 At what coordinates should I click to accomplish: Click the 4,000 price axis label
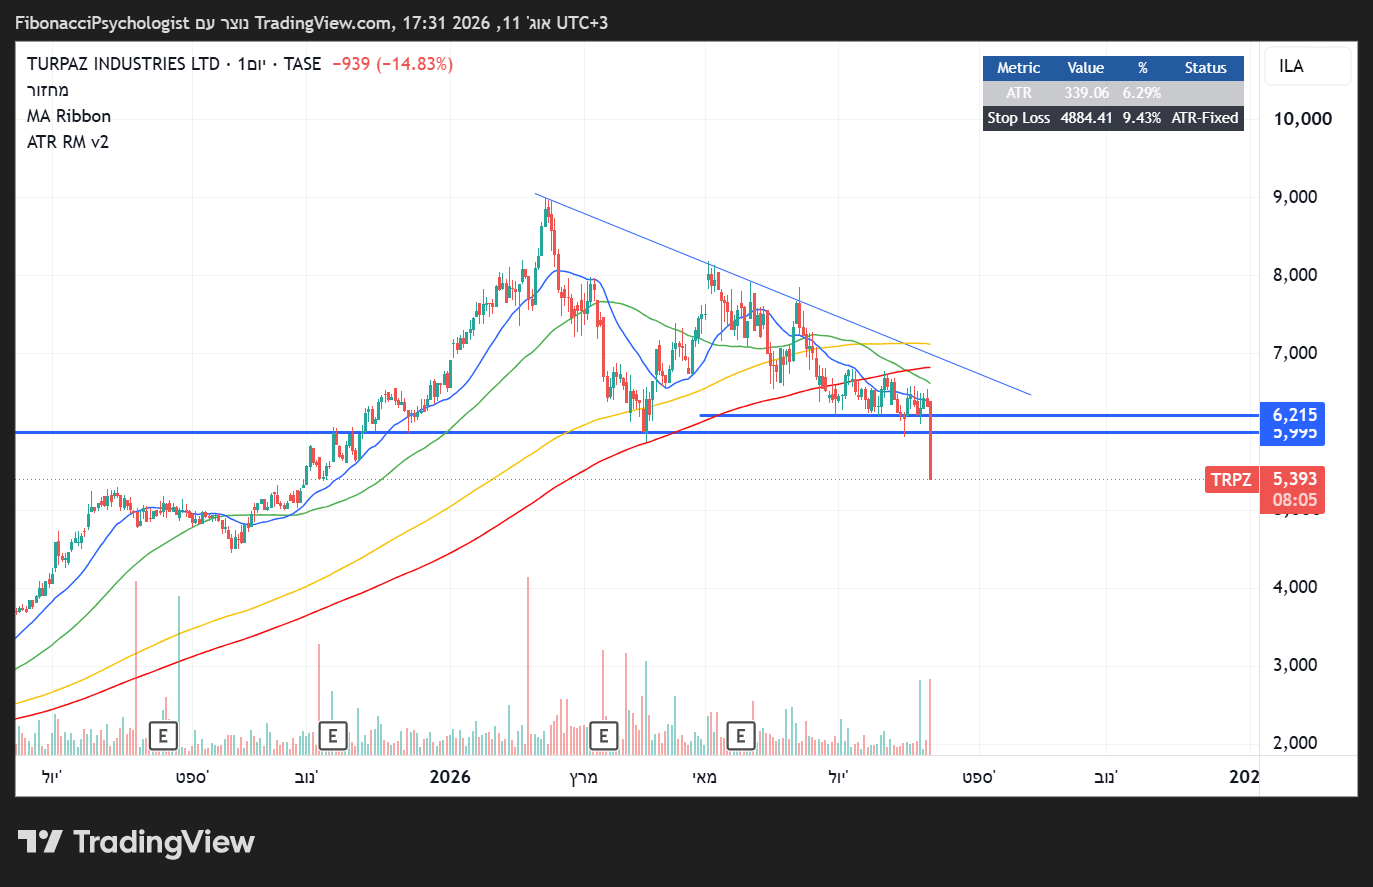pos(1295,587)
